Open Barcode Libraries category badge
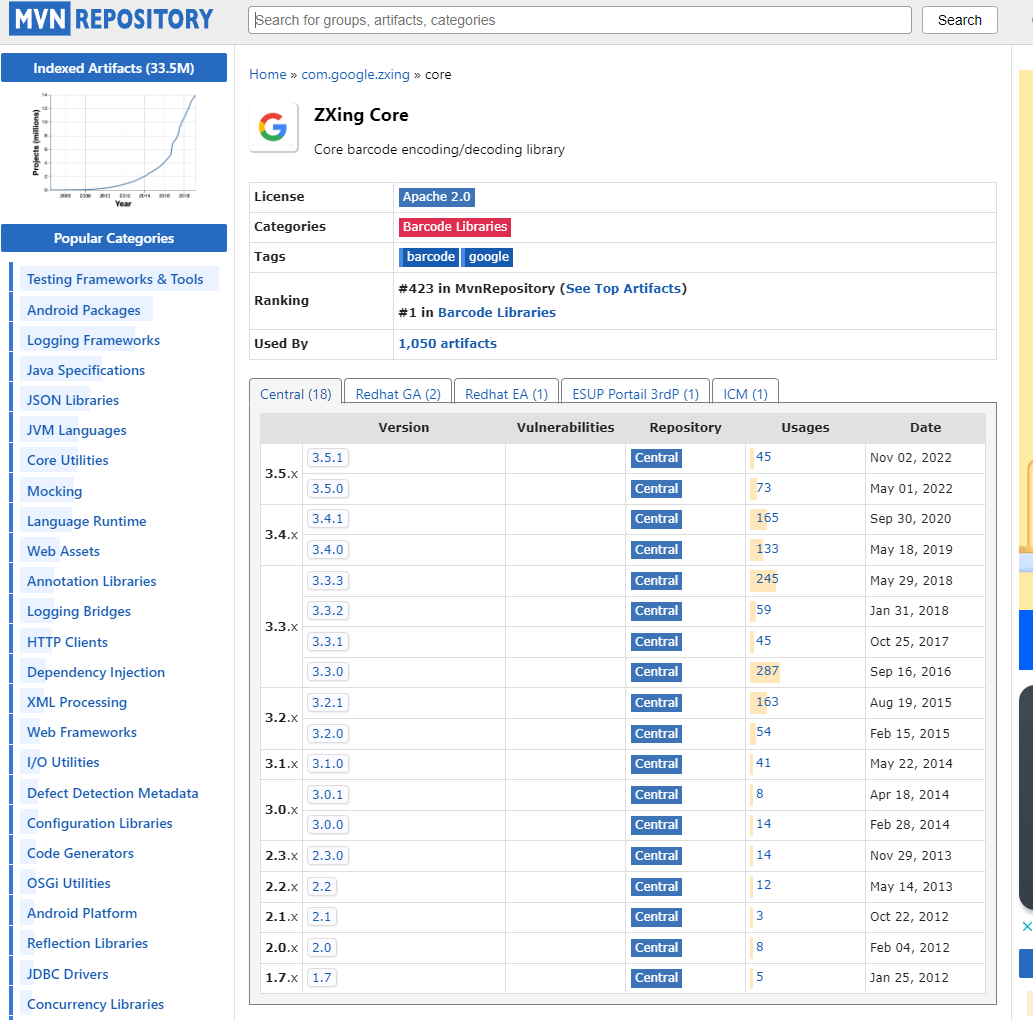Viewport: 1033px width, 1020px height. pos(455,227)
